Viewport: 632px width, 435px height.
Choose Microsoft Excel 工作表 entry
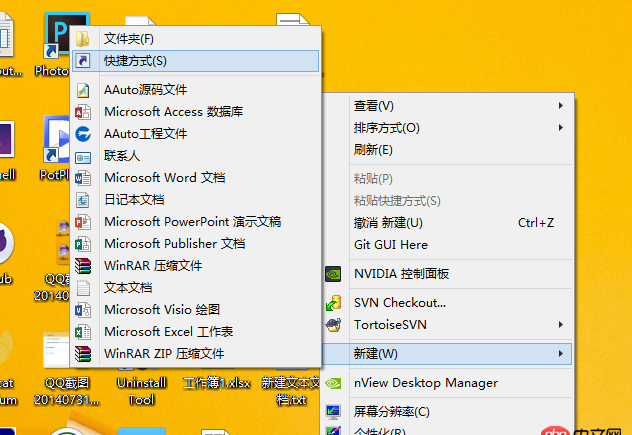(x=195, y=332)
